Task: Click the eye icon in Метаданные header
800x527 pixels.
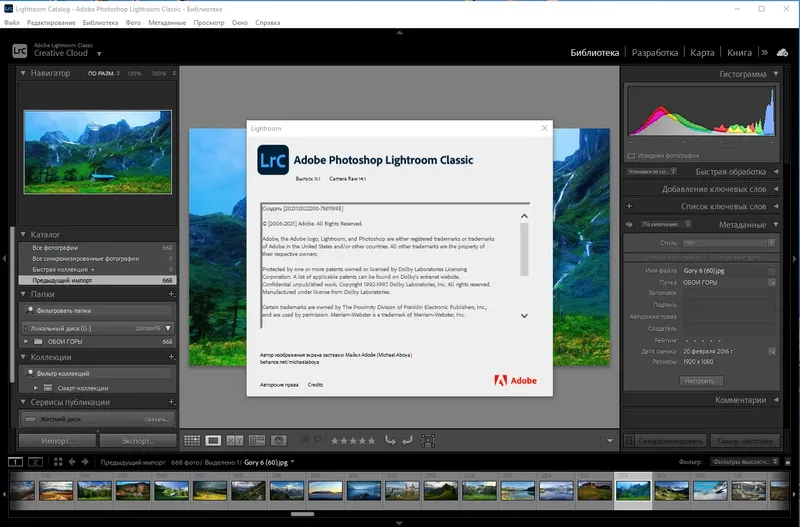Action: tap(629, 224)
